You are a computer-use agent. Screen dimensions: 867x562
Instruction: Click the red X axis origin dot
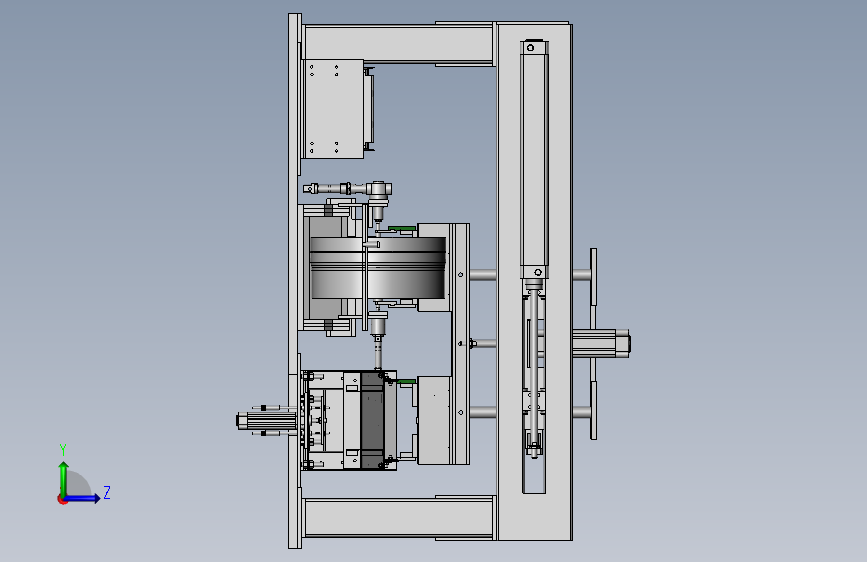click(62, 499)
